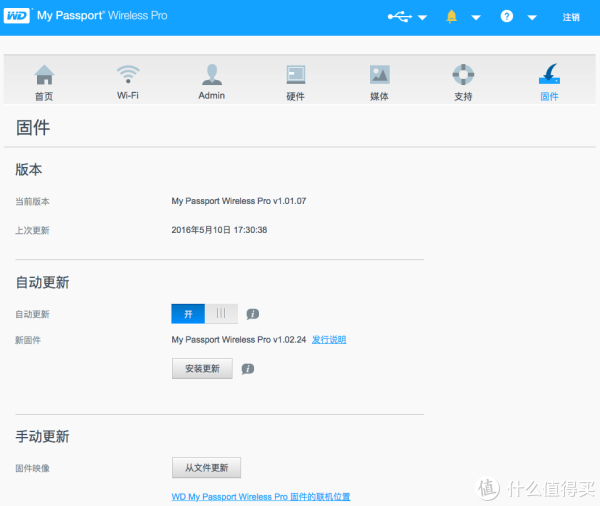Select the 固件 firmware tab
Viewport: 600px width, 506px height.
pyautogui.click(x=549, y=82)
